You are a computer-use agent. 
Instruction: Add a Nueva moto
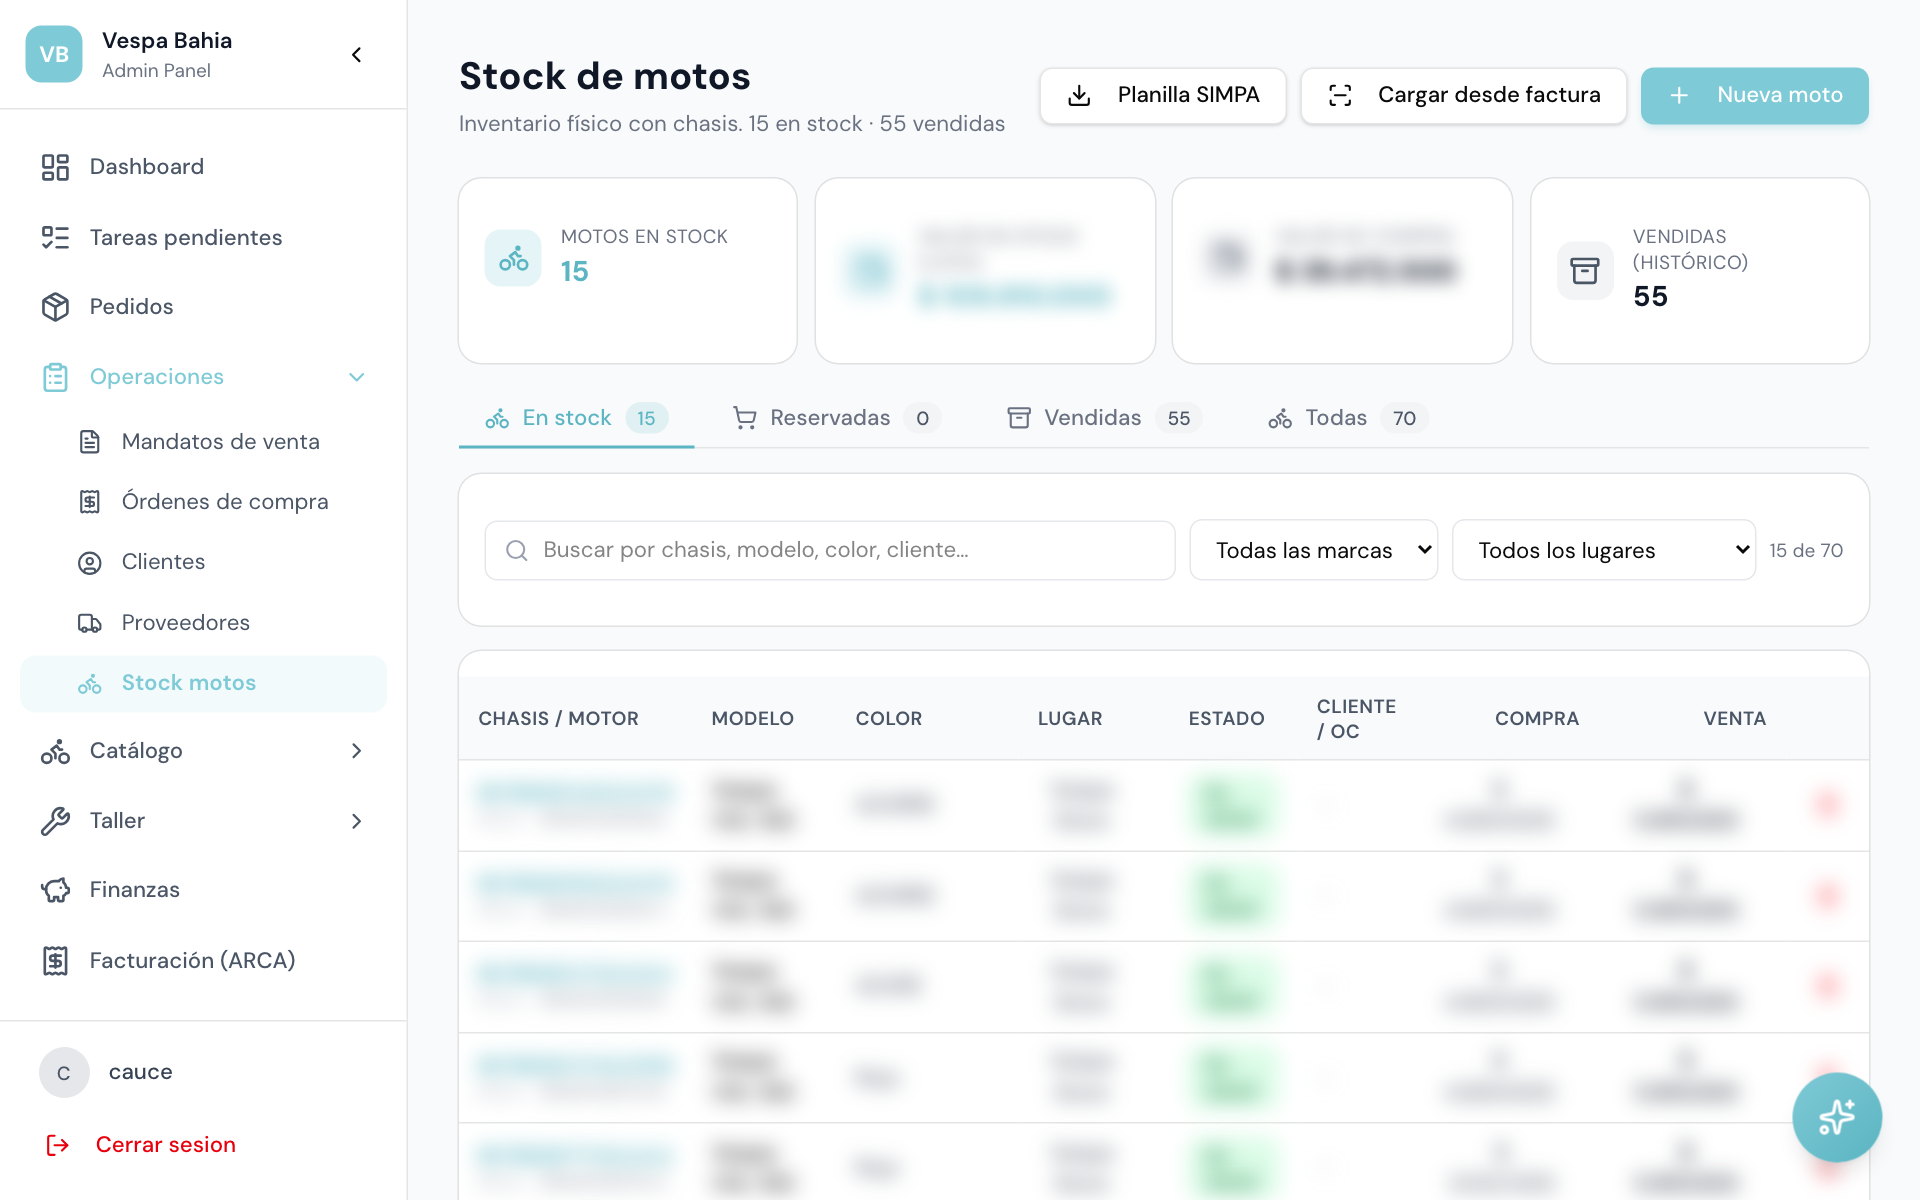tap(1755, 96)
